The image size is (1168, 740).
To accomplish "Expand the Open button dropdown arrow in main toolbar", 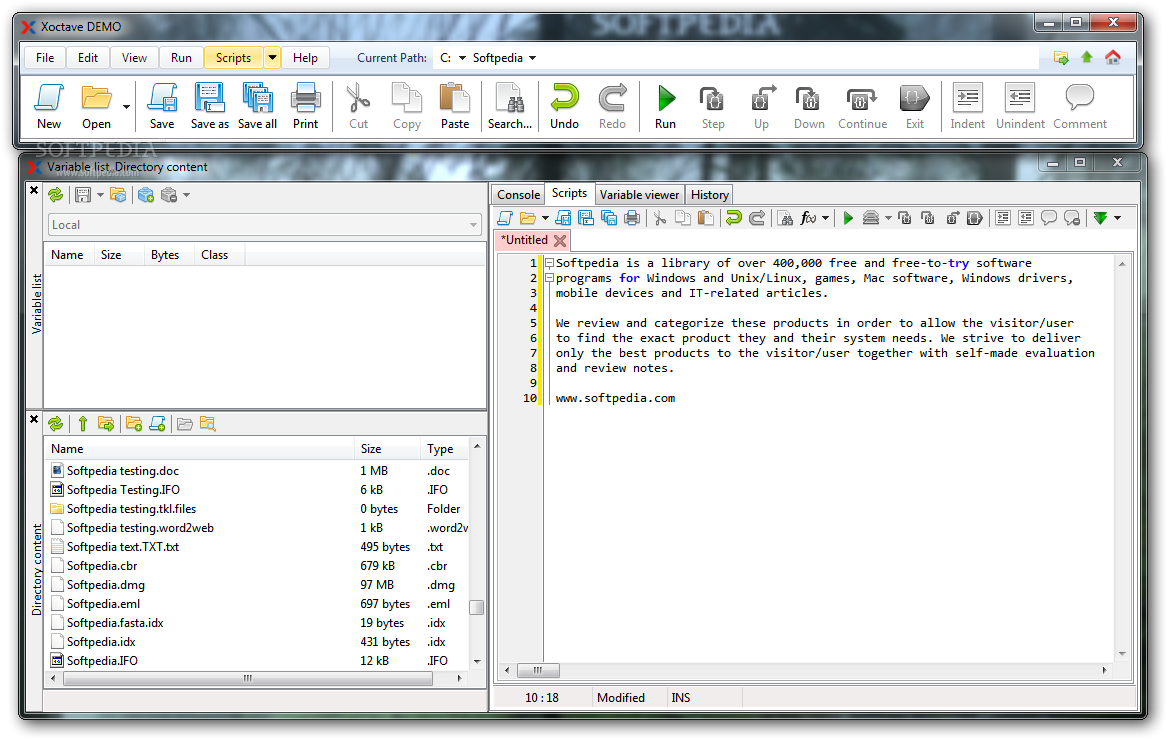I will [127, 107].
